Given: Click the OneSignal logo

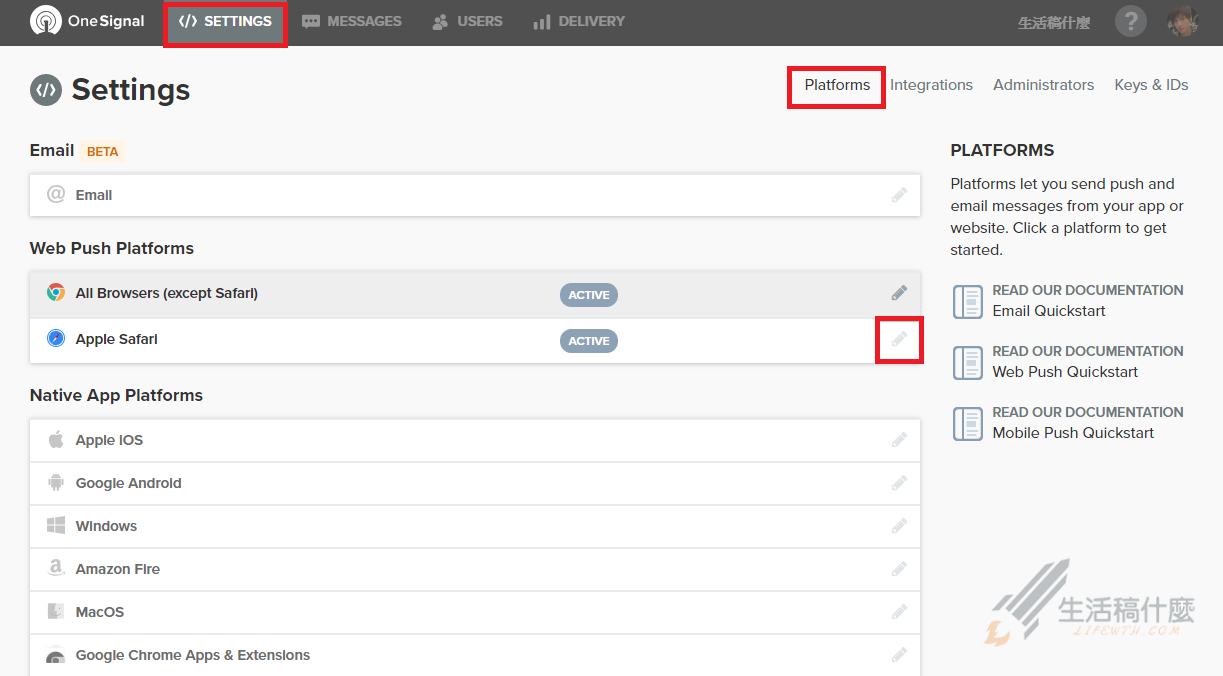Looking at the screenshot, I should (x=87, y=21).
